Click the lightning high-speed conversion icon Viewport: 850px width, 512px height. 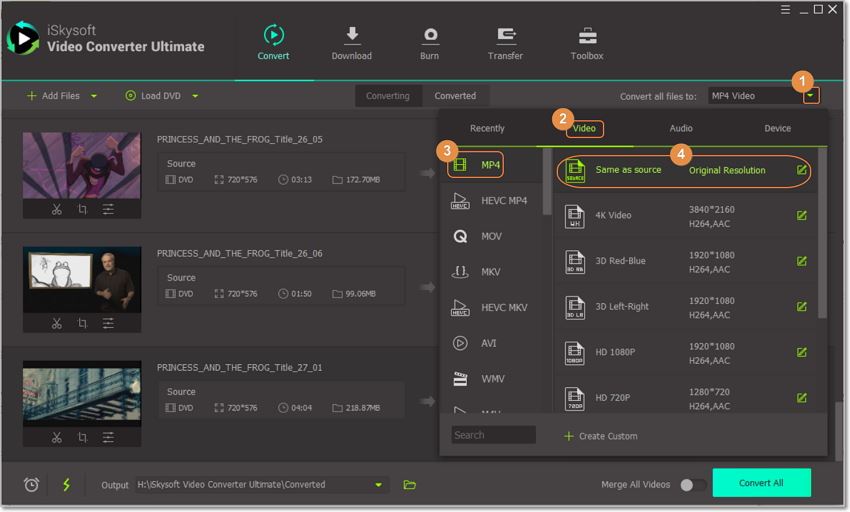[x=67, y=485]
